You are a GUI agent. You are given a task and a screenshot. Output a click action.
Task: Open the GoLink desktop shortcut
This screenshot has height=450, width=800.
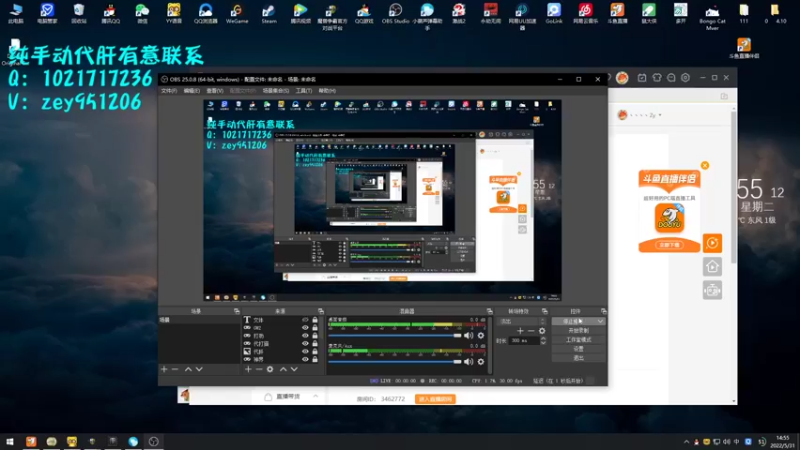pyautogui.click(x=554, y=13)
